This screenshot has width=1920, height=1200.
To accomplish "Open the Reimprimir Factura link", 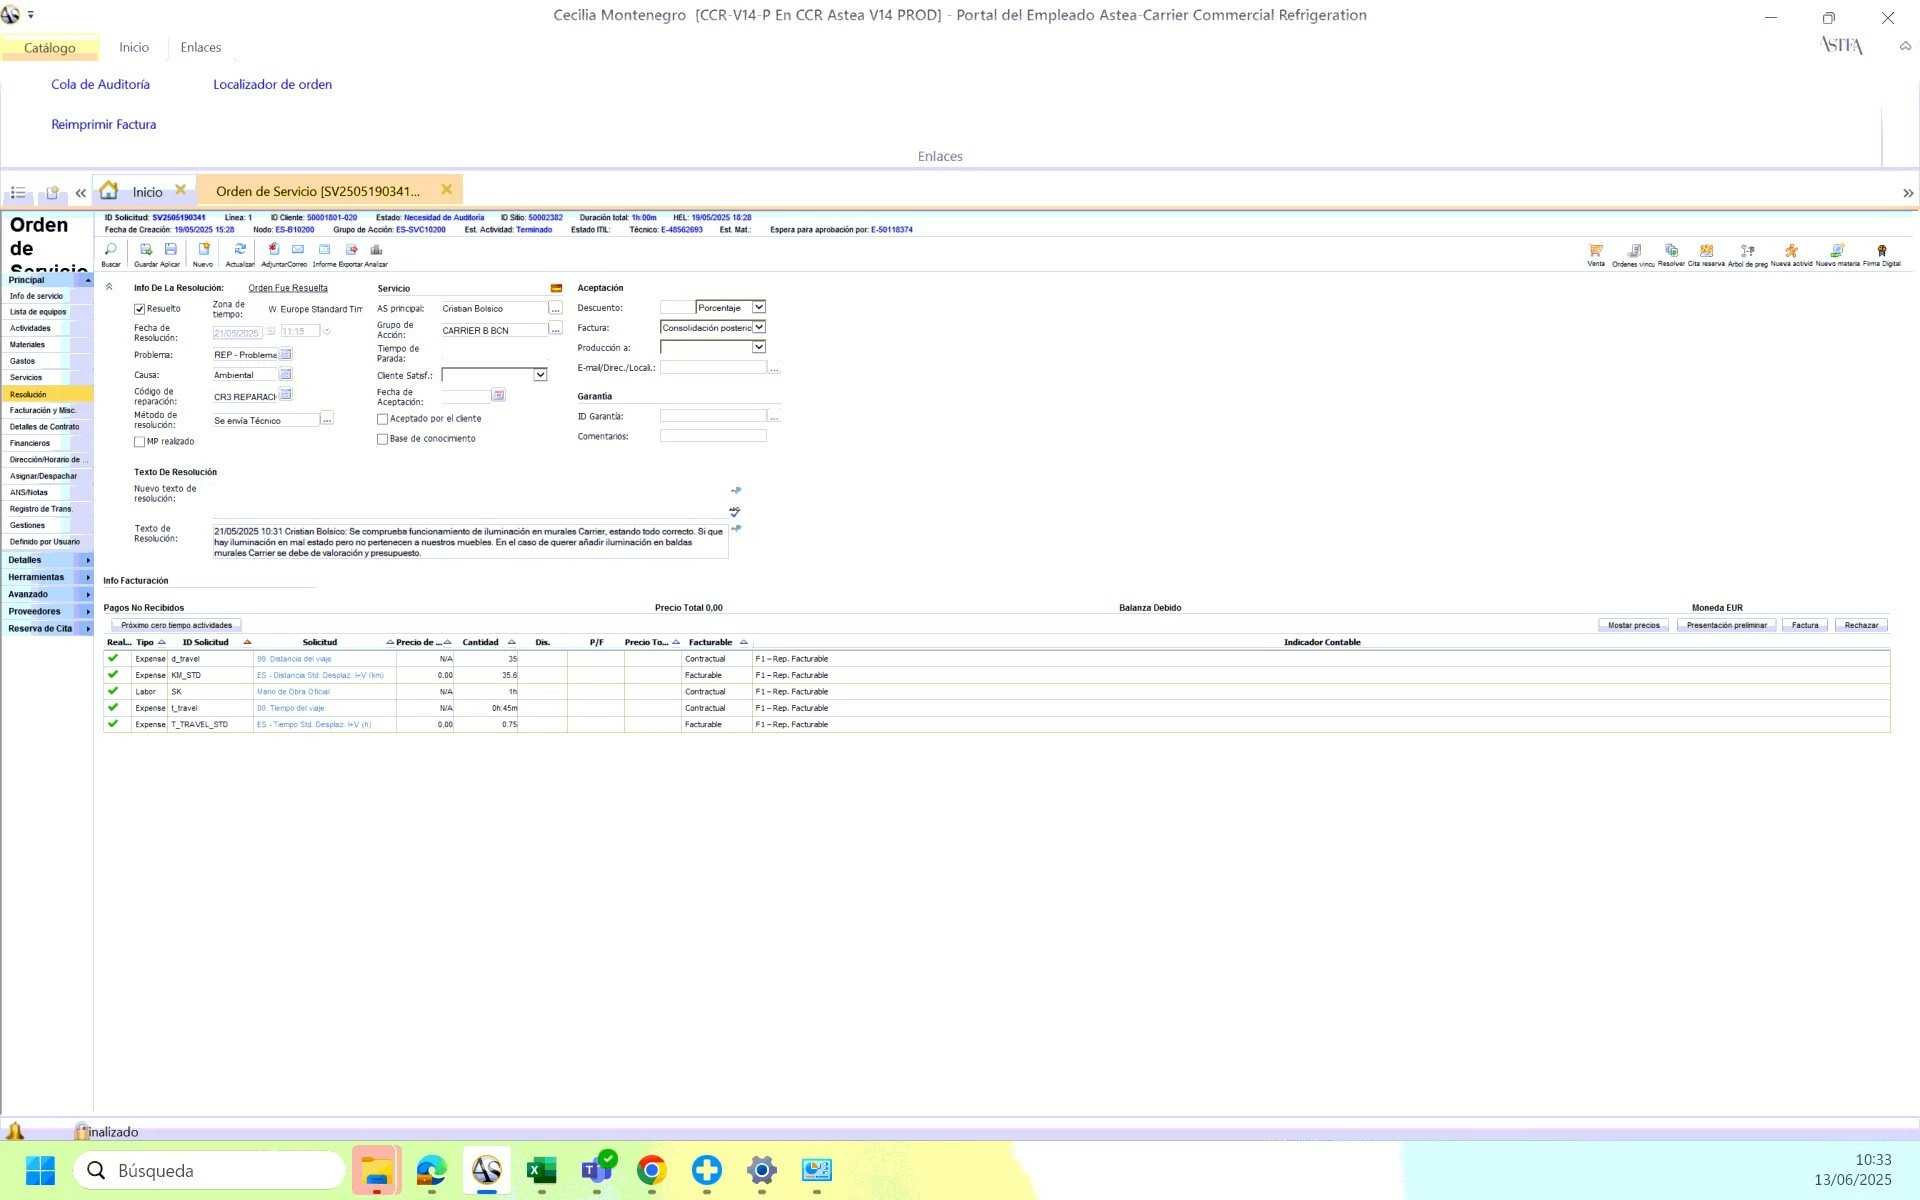I will [x=104, y=124].
